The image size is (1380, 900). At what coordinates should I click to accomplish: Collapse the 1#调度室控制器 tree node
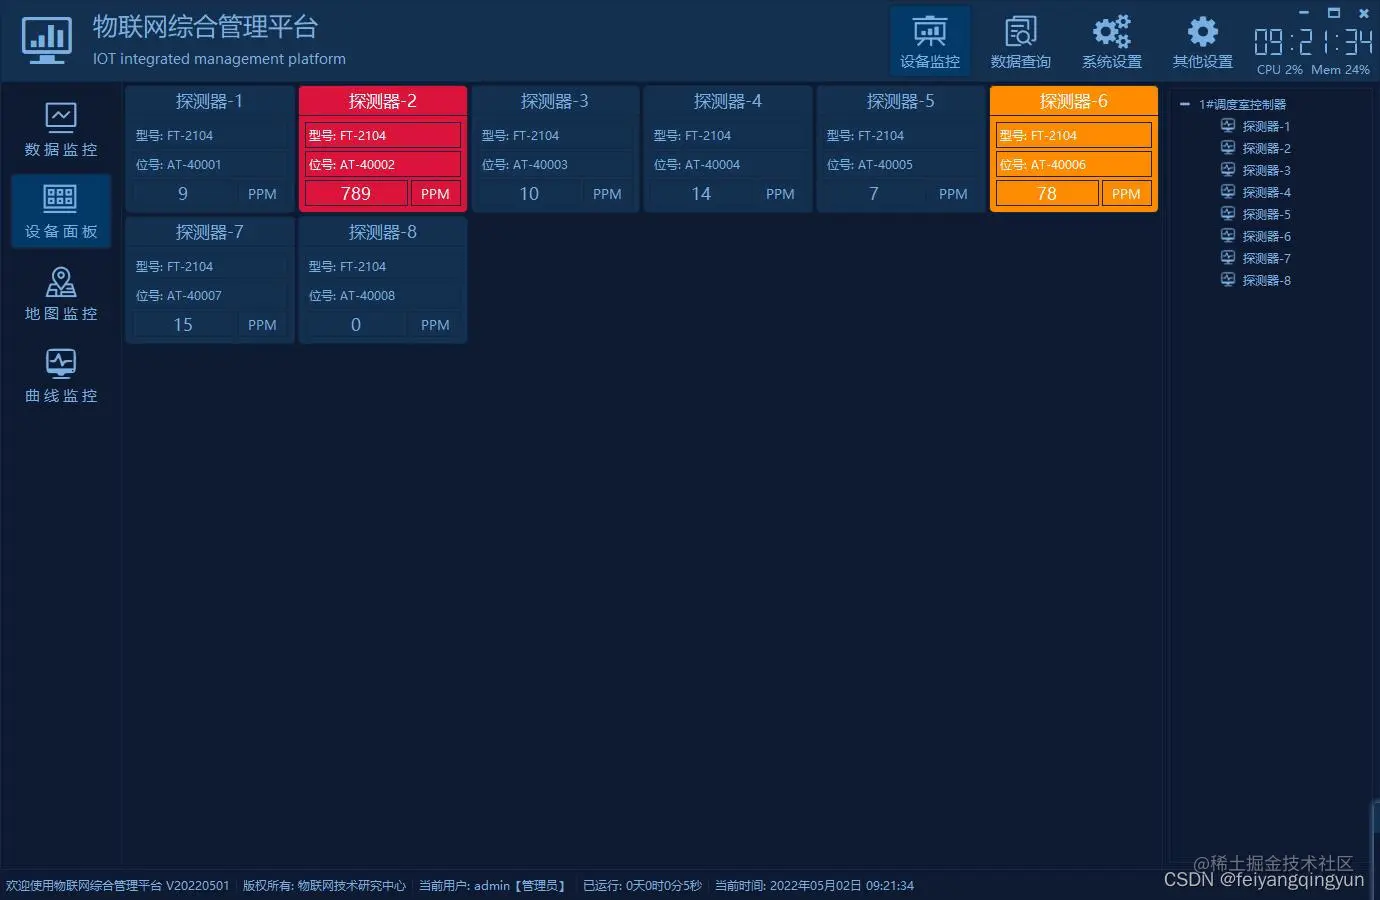[x=1185, y=104]
